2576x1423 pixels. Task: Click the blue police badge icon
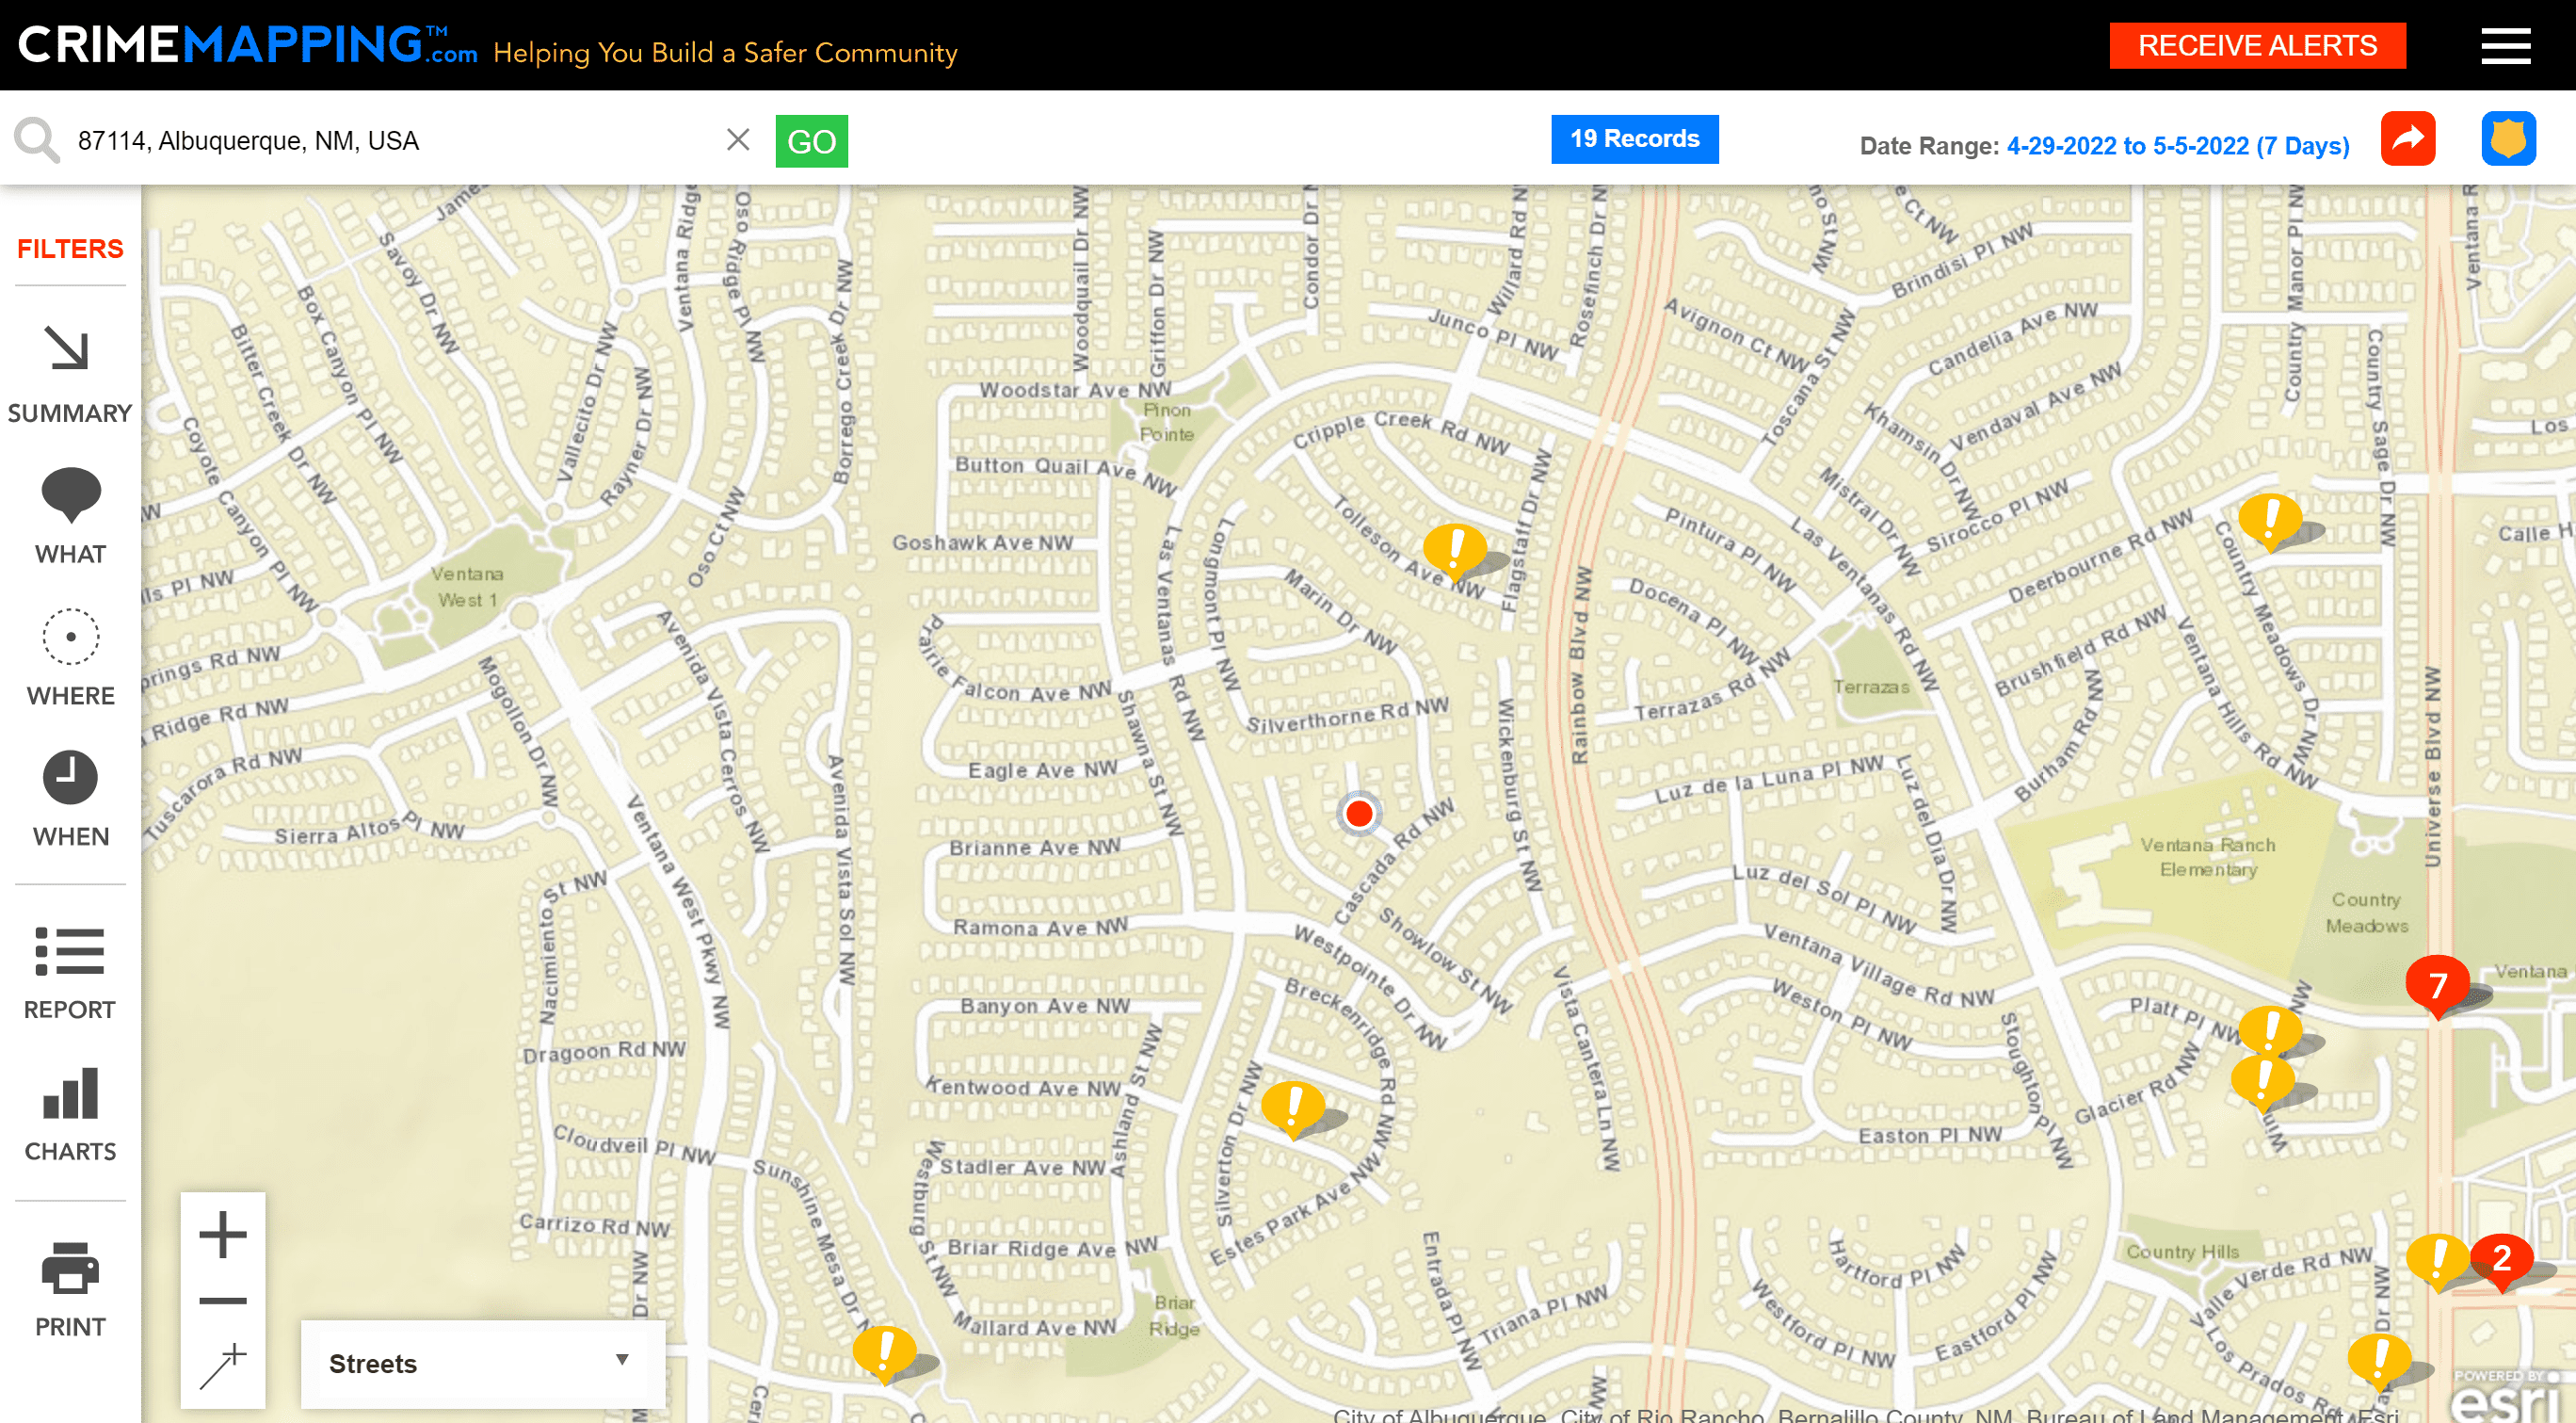(x=2508, y=139)
